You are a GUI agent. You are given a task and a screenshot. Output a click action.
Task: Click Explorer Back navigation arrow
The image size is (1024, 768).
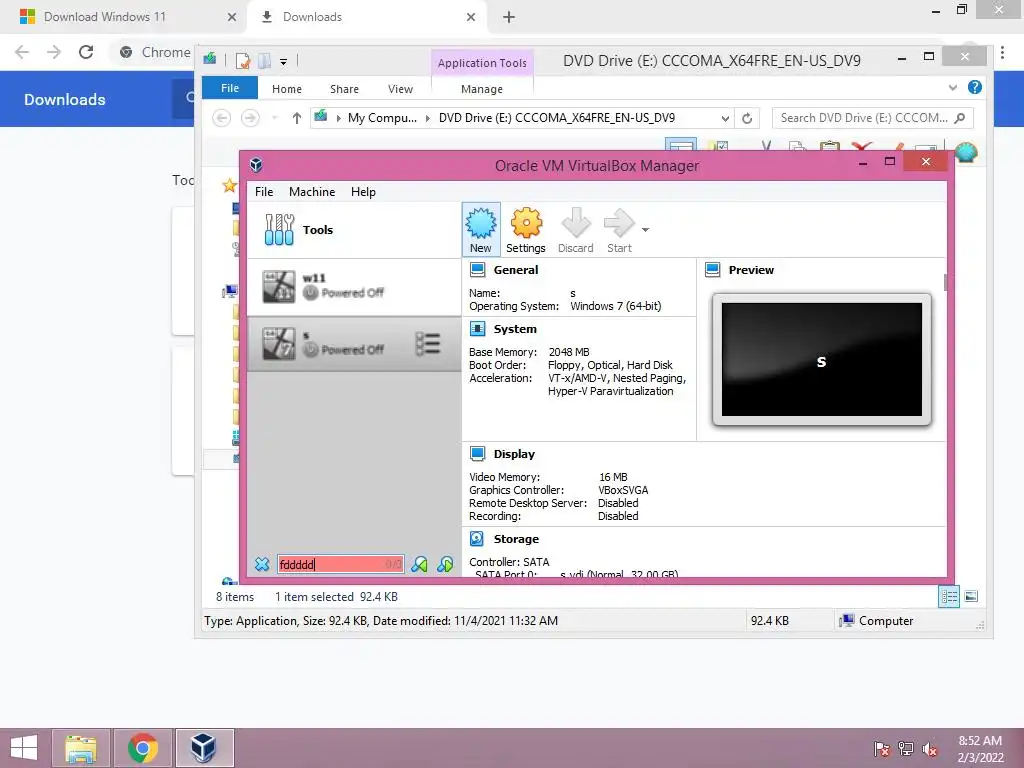point(221,118)
